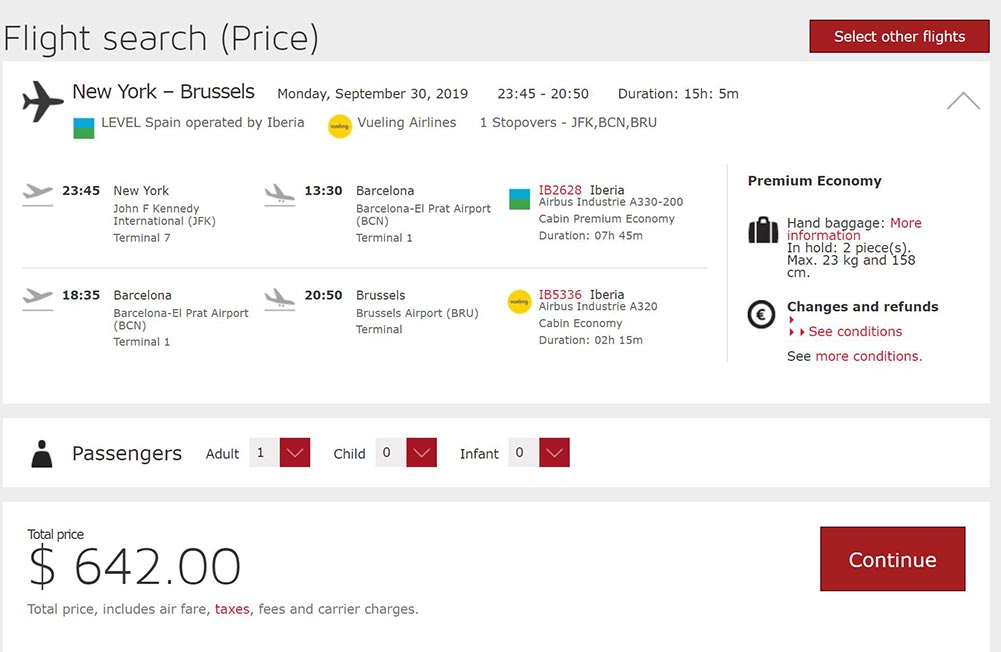Click the euro Changes and refunds icon
The image size is (1001, 652).
761,314
